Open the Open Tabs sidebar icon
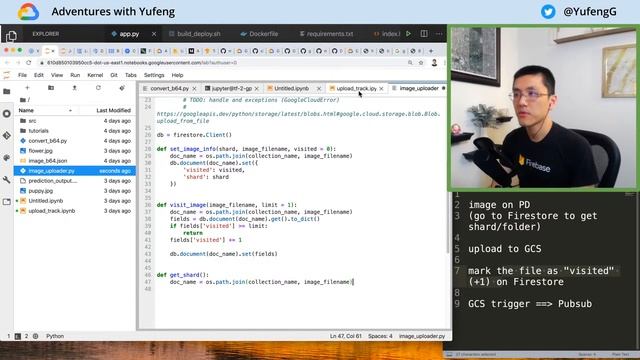 tap(7, 202)
